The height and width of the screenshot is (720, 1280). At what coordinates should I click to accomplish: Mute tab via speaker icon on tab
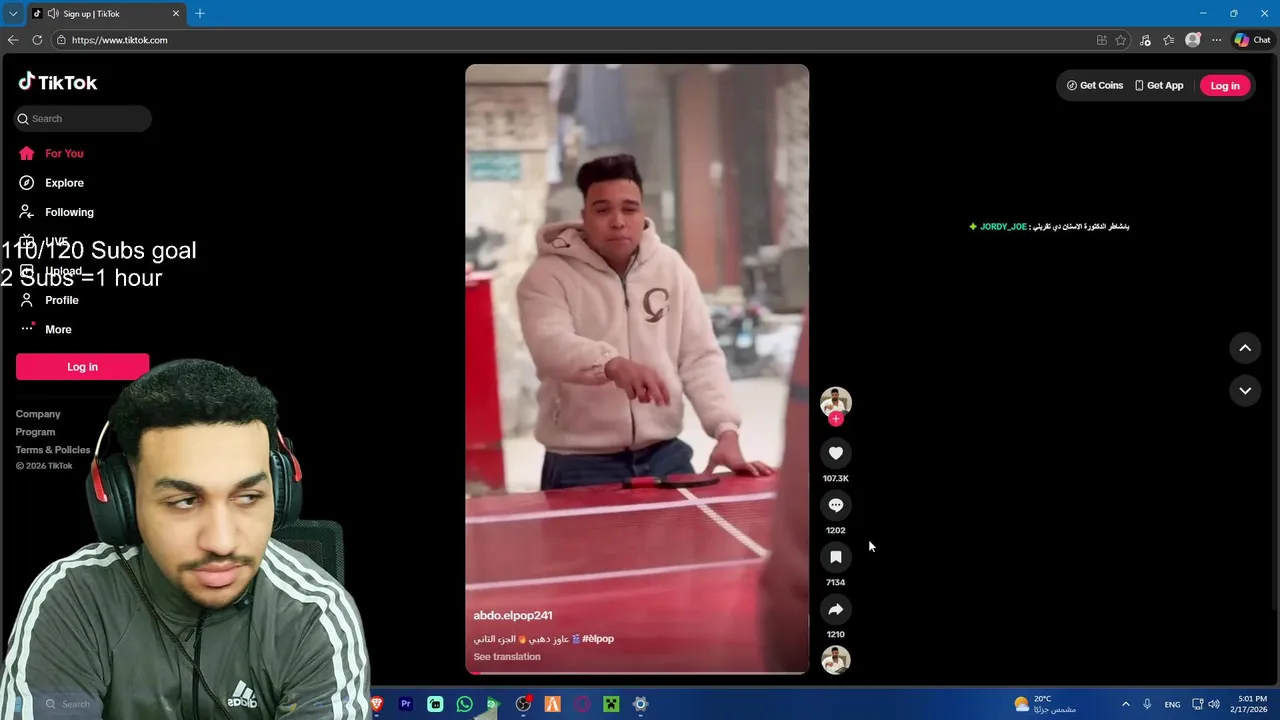point(52,13)
